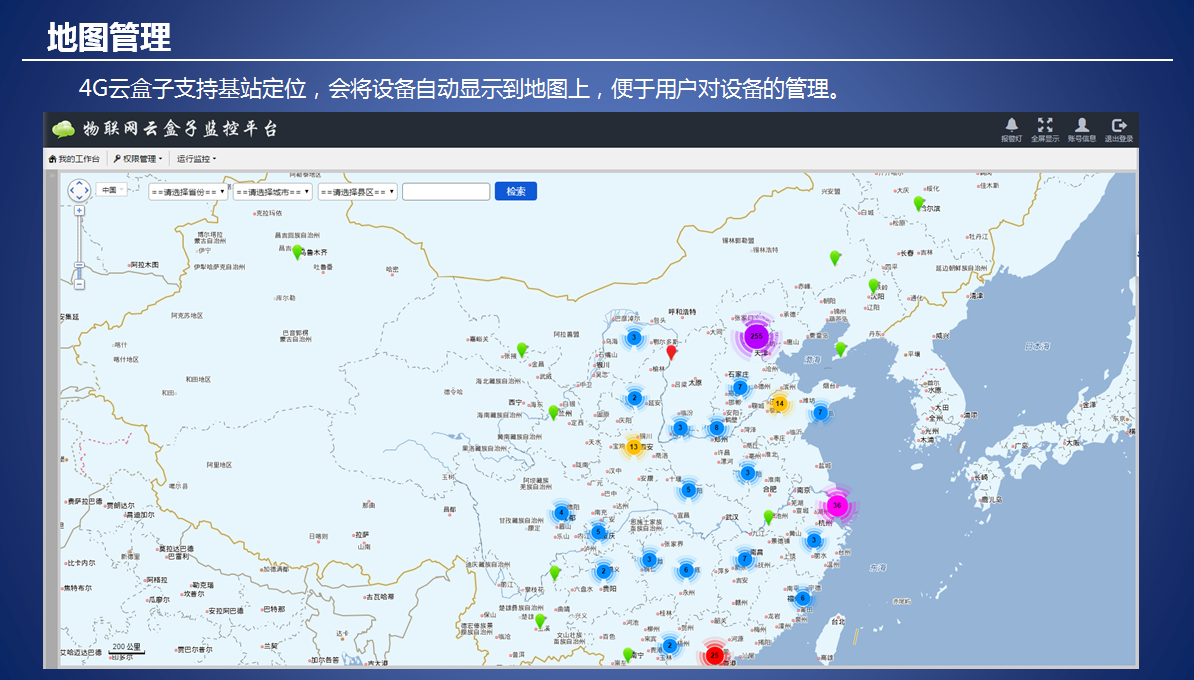Click the orange 14 device cluster
1194x680 pixels.
point(779,404)
